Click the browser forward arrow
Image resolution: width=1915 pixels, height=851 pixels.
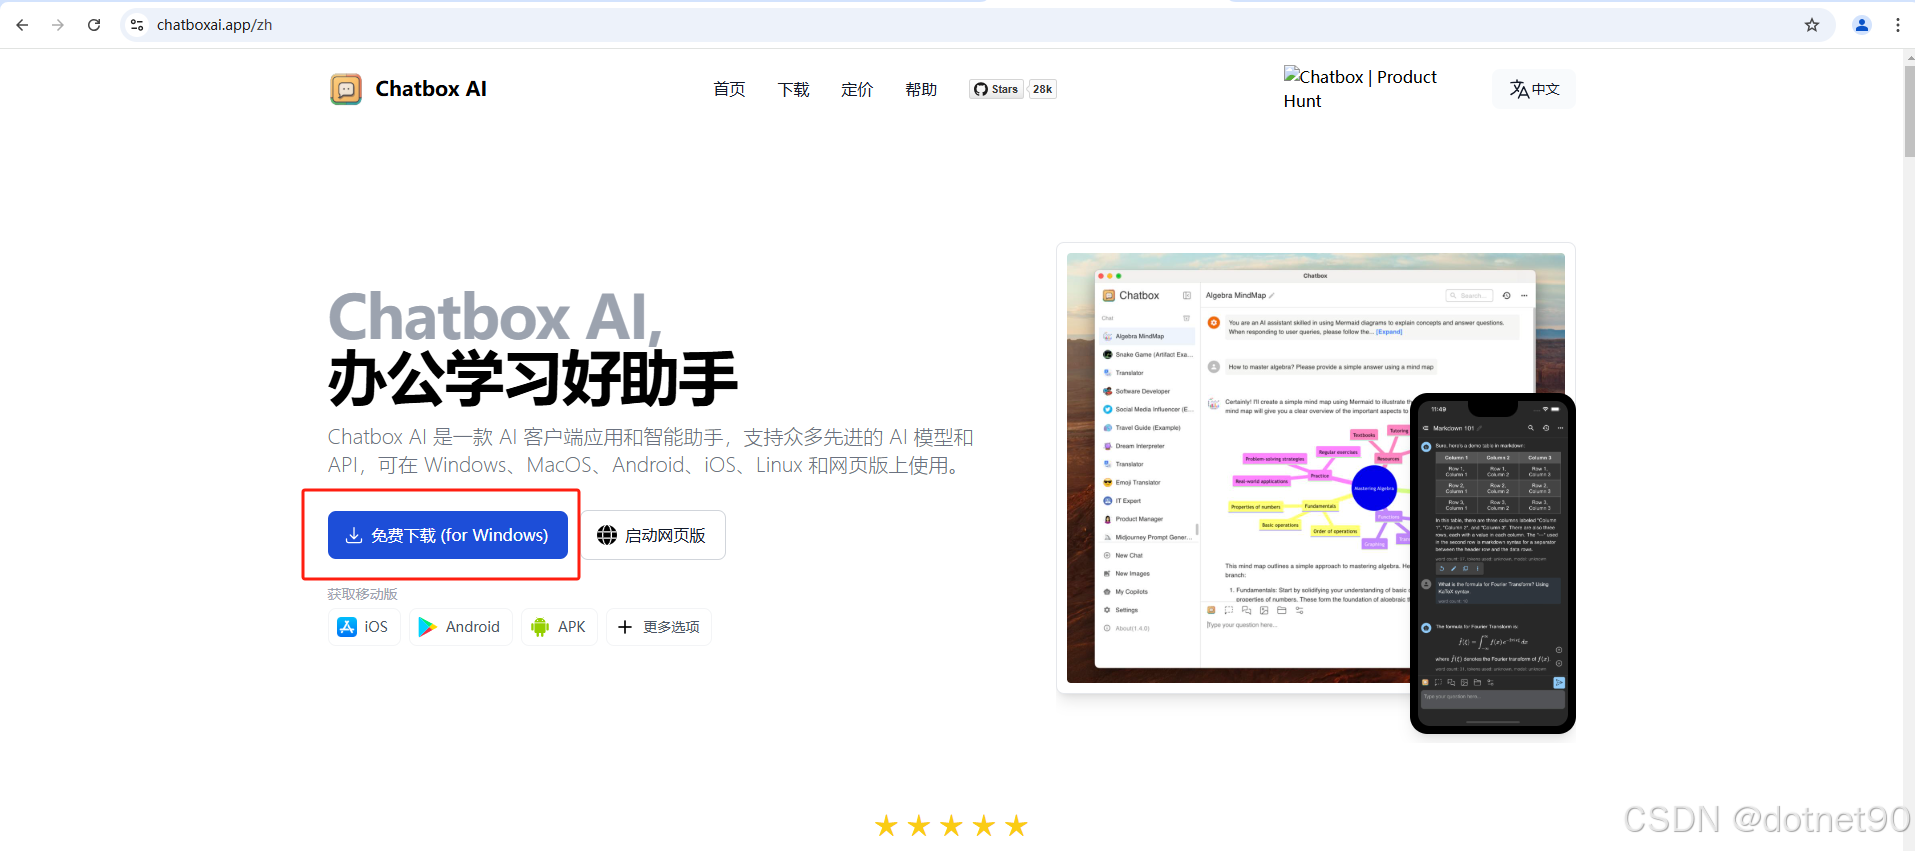point(58,25)
